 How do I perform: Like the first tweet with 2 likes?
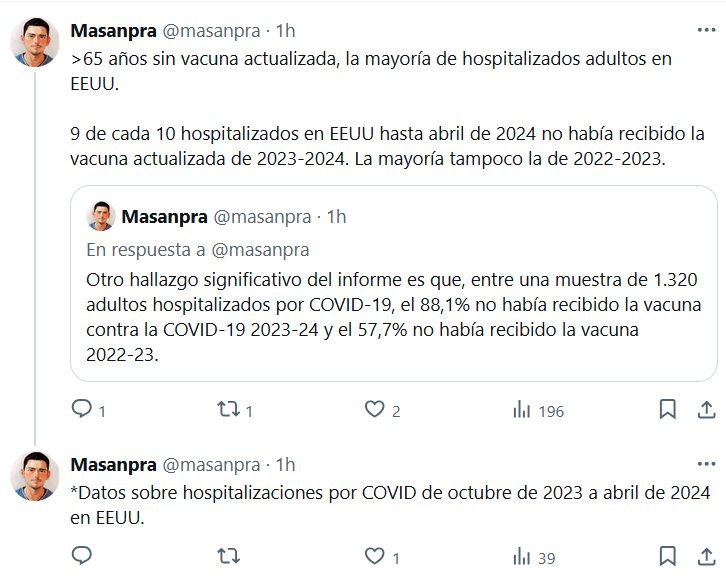coord(375,409)
